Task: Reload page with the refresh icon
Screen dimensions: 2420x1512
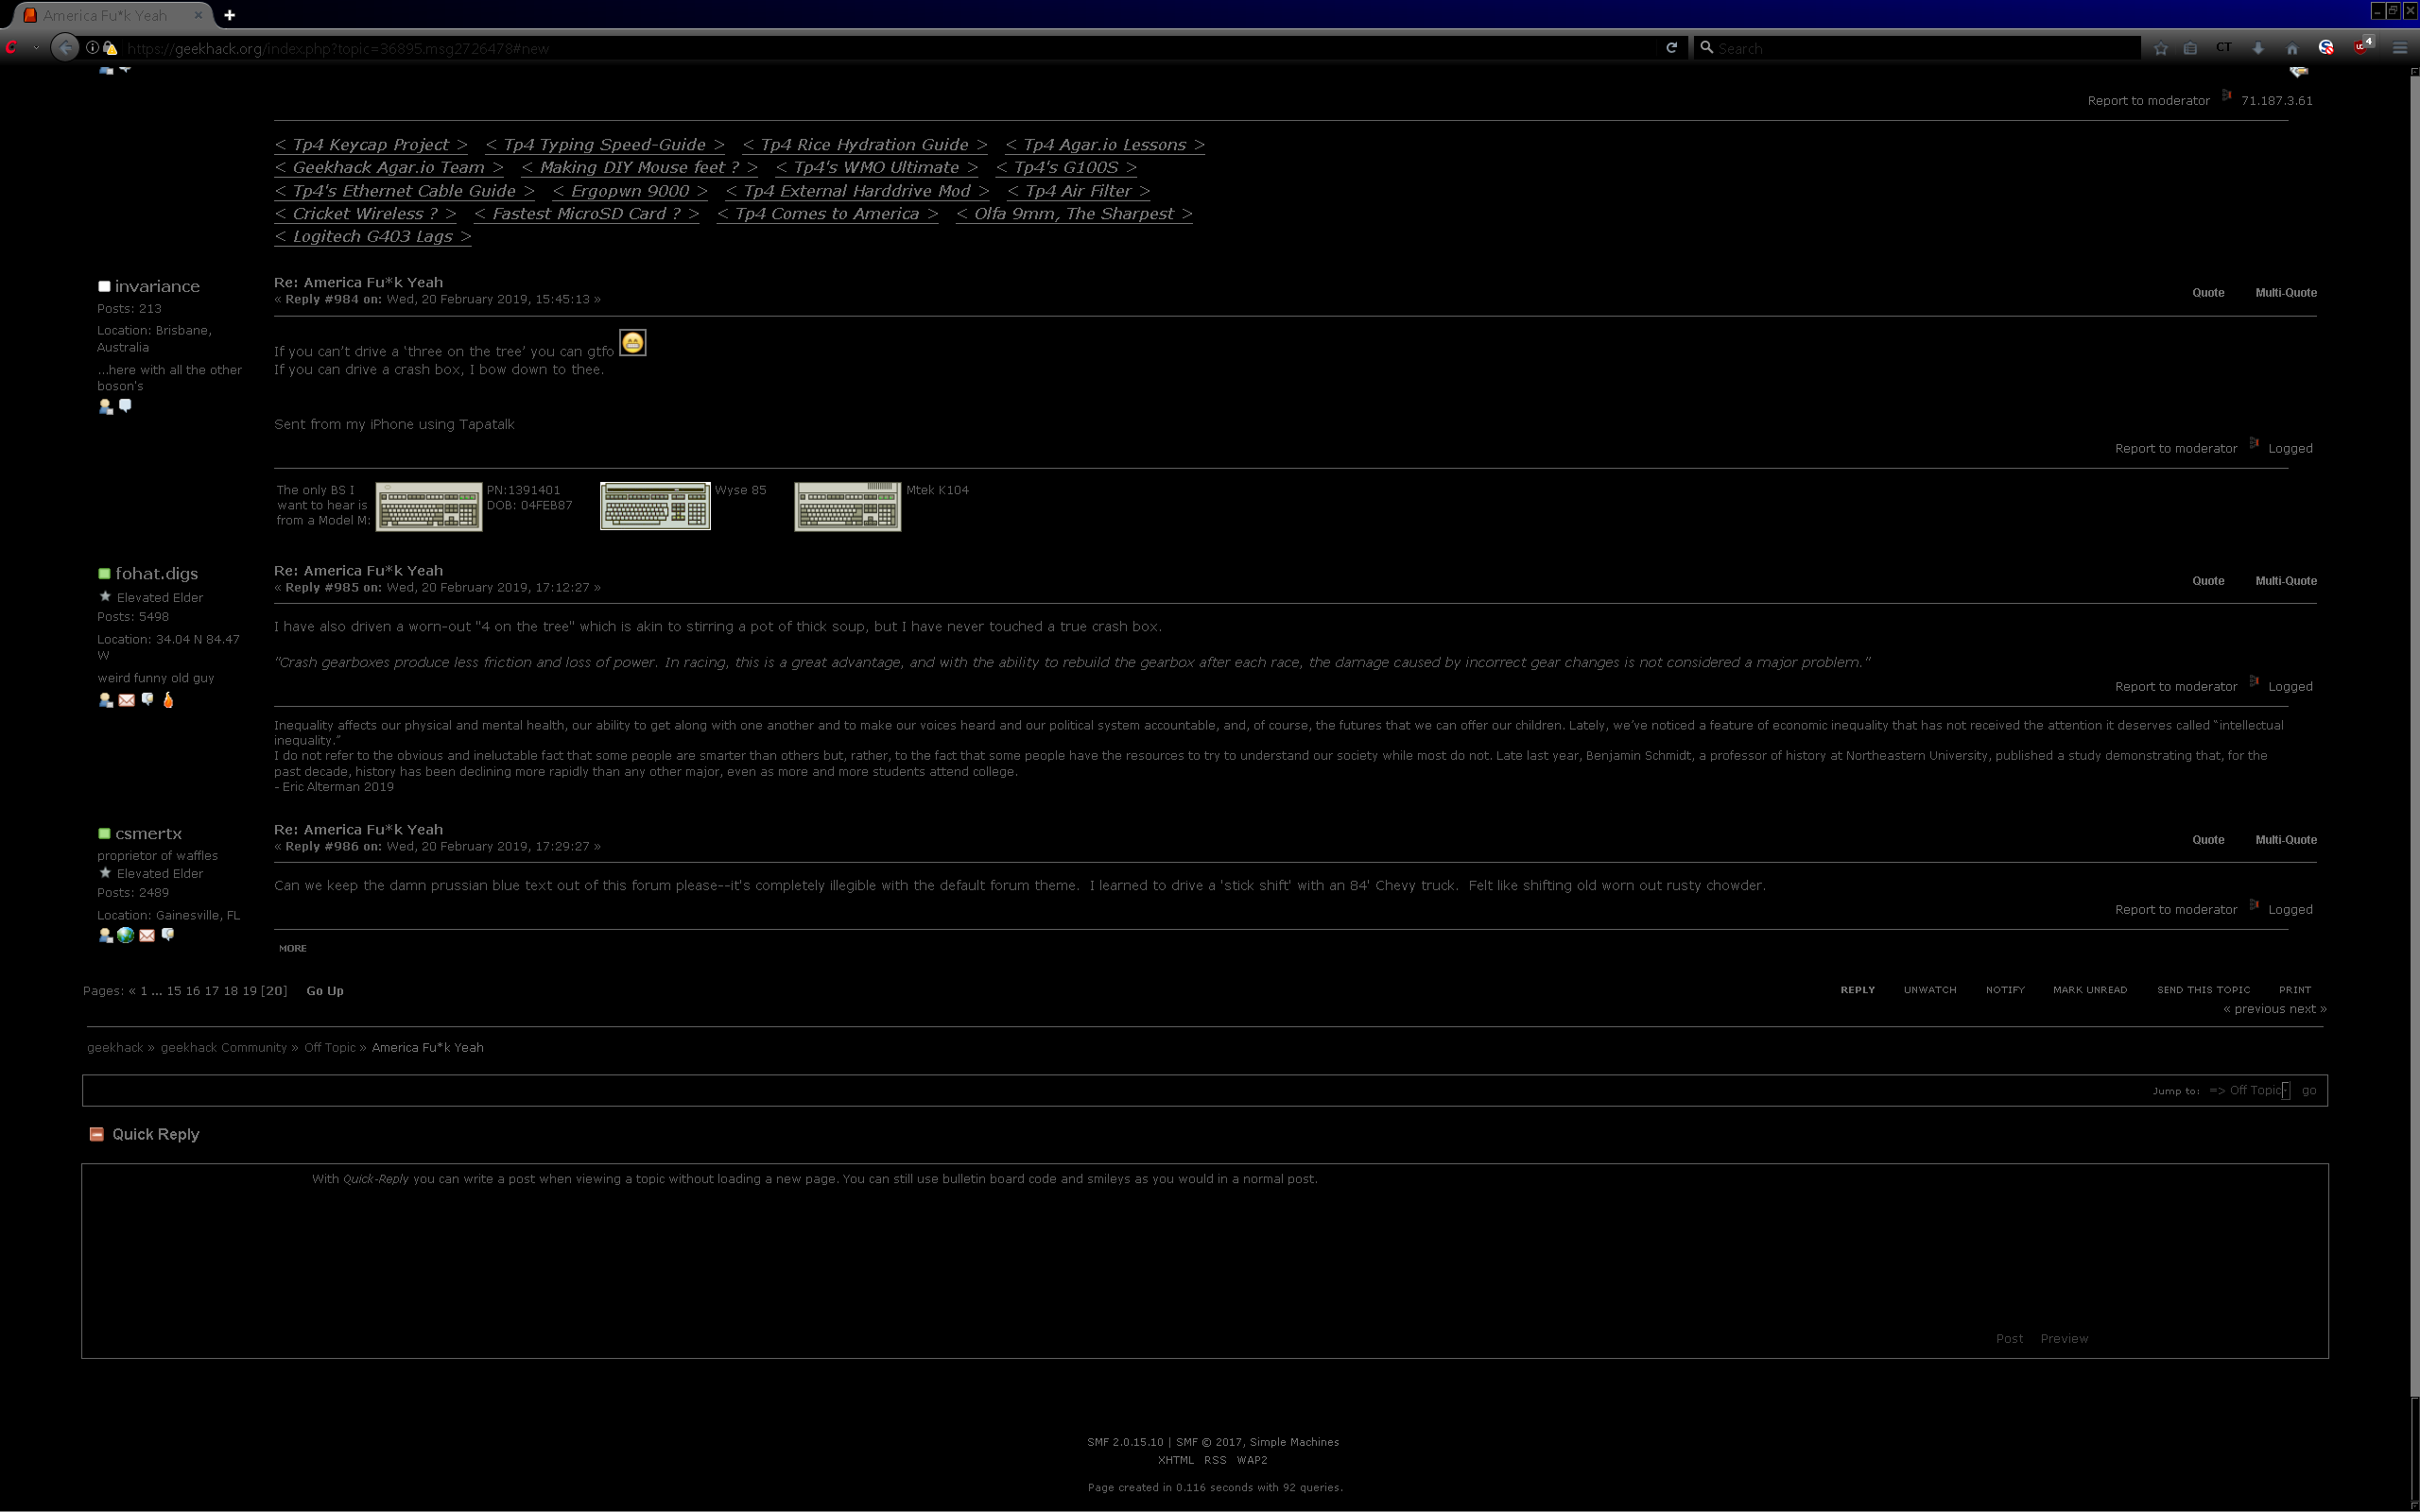Action: [x=1671, y=48]
